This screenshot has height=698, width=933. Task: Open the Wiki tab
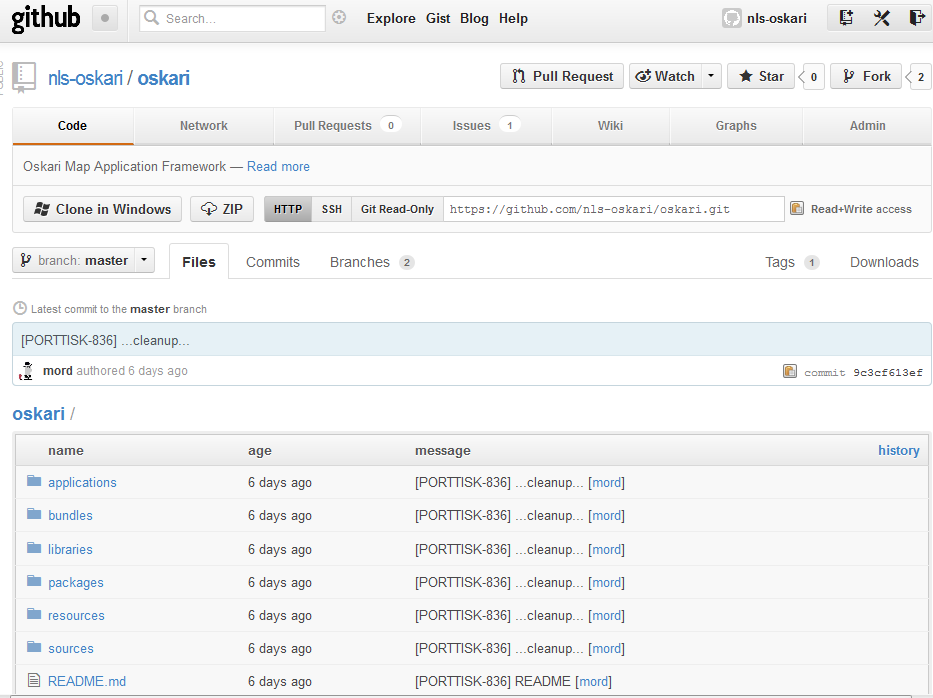610,126
